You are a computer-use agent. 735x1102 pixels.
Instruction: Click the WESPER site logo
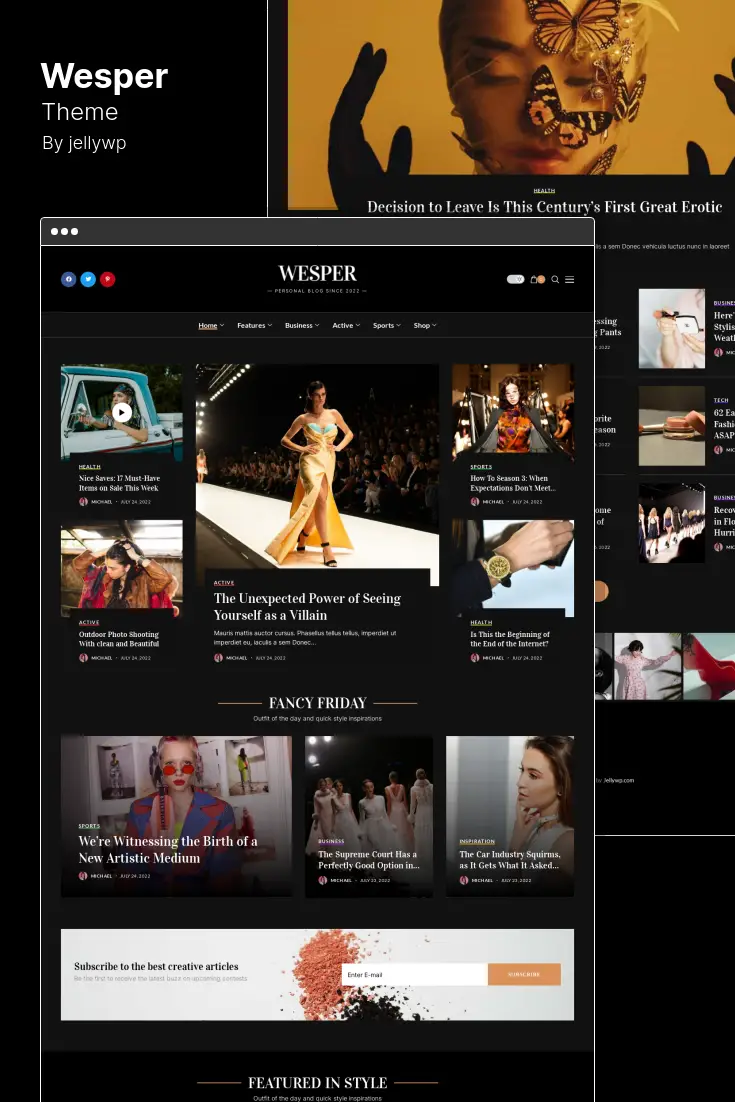point(317,273)
